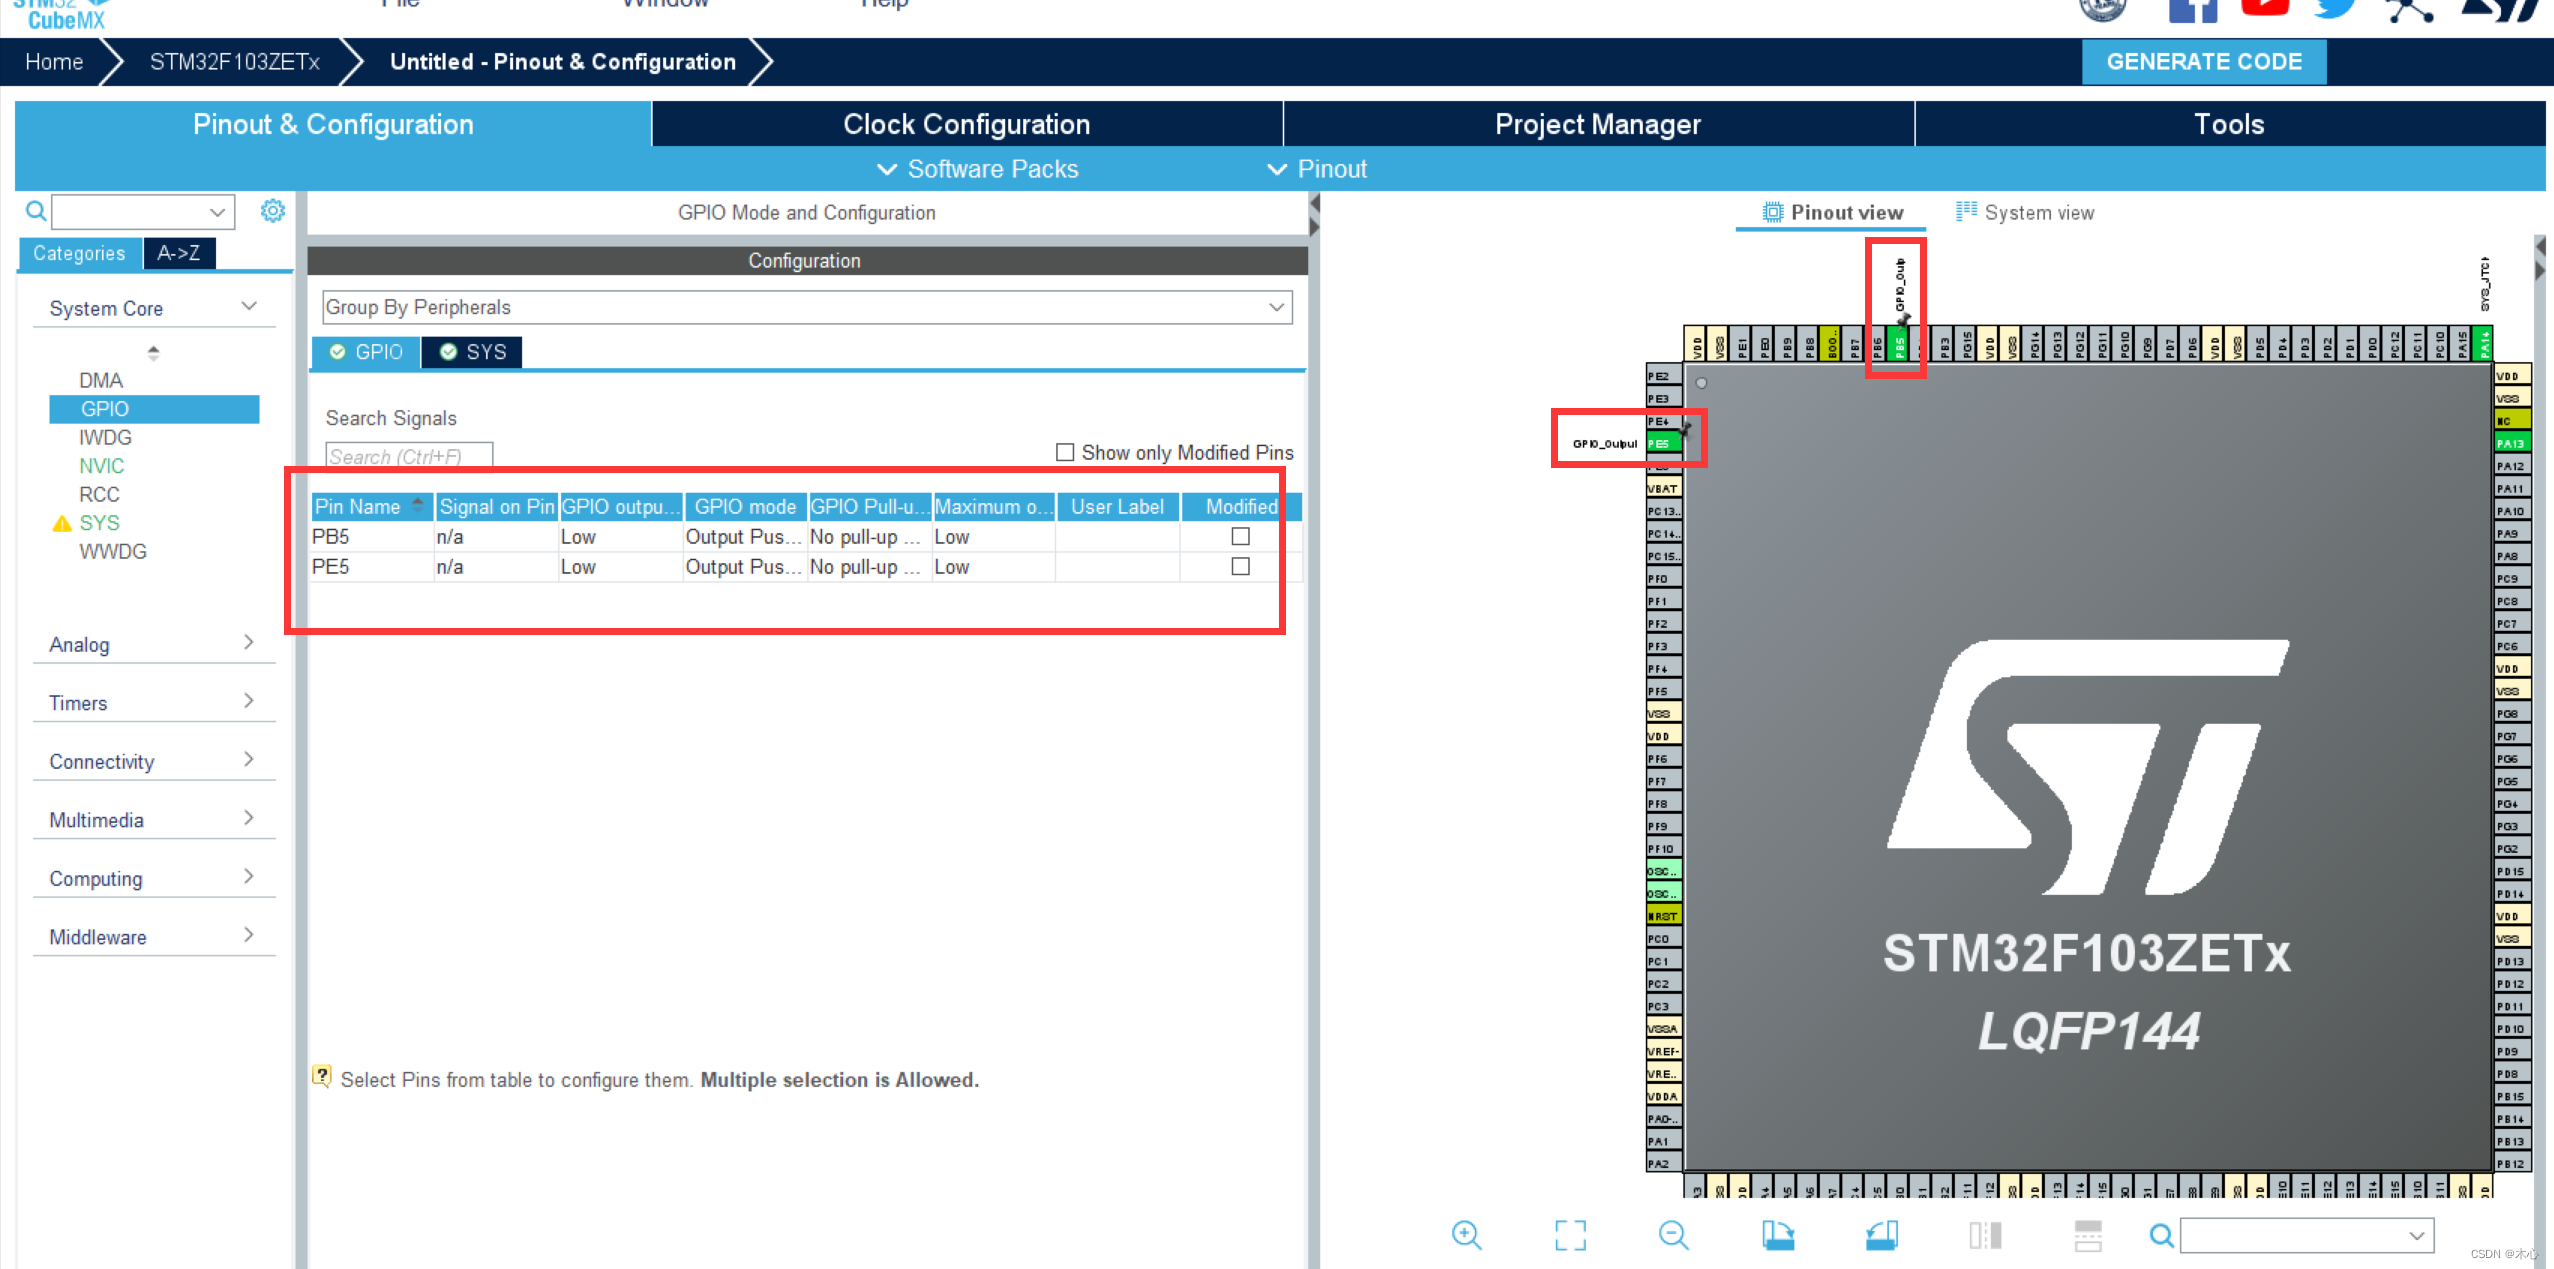The width and height of the screenshot is (2554, 1269).
Task: Select WWDG under System Core
Action: [x=113, y=551]
